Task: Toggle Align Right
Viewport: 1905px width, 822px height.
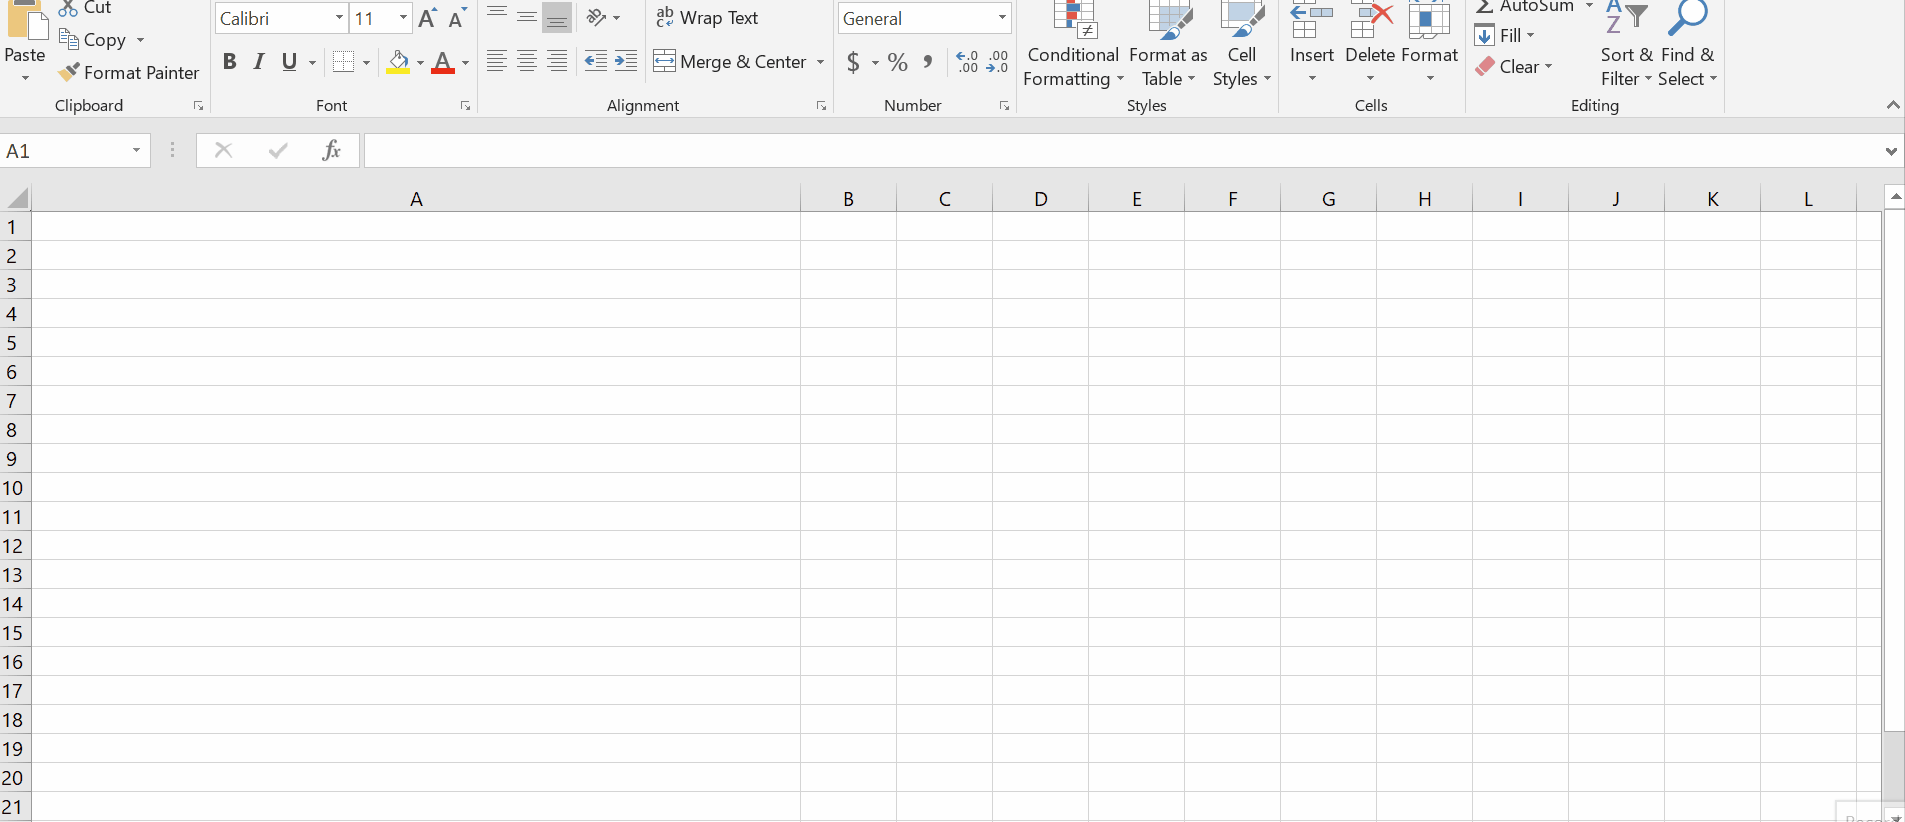Action: point(557,61)
